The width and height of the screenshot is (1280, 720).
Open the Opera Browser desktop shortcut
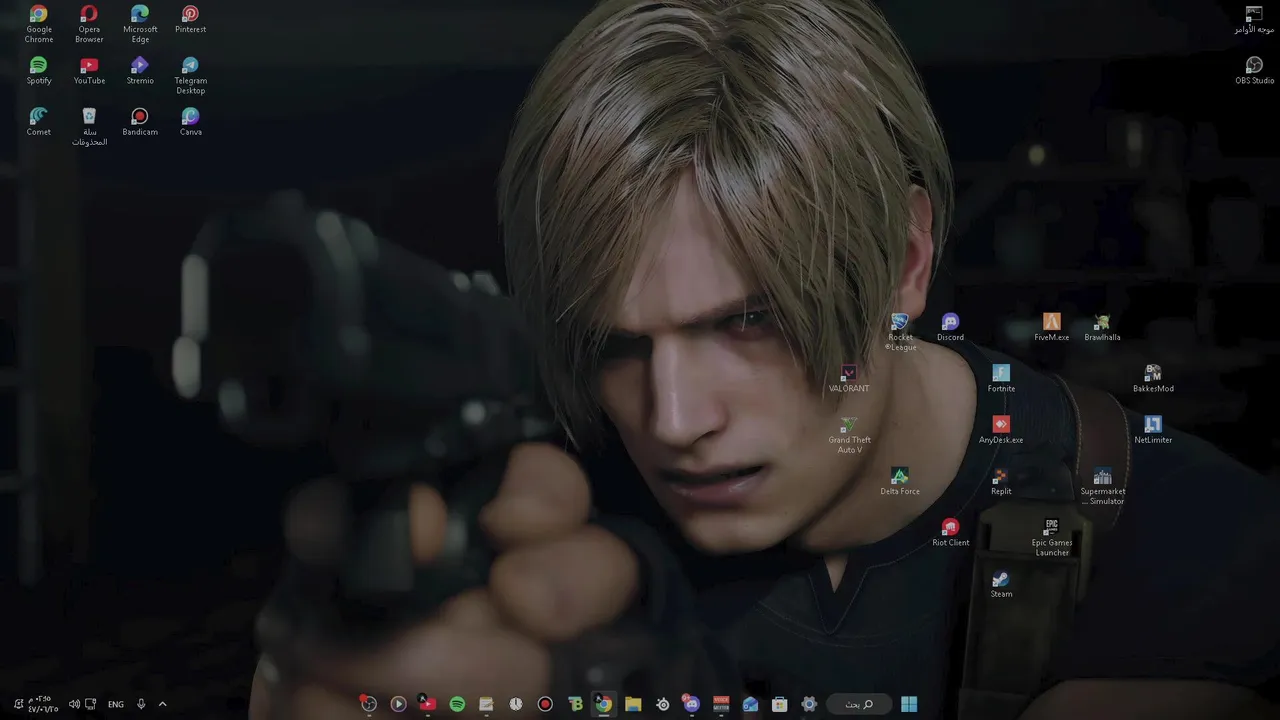tap(89, 24)
